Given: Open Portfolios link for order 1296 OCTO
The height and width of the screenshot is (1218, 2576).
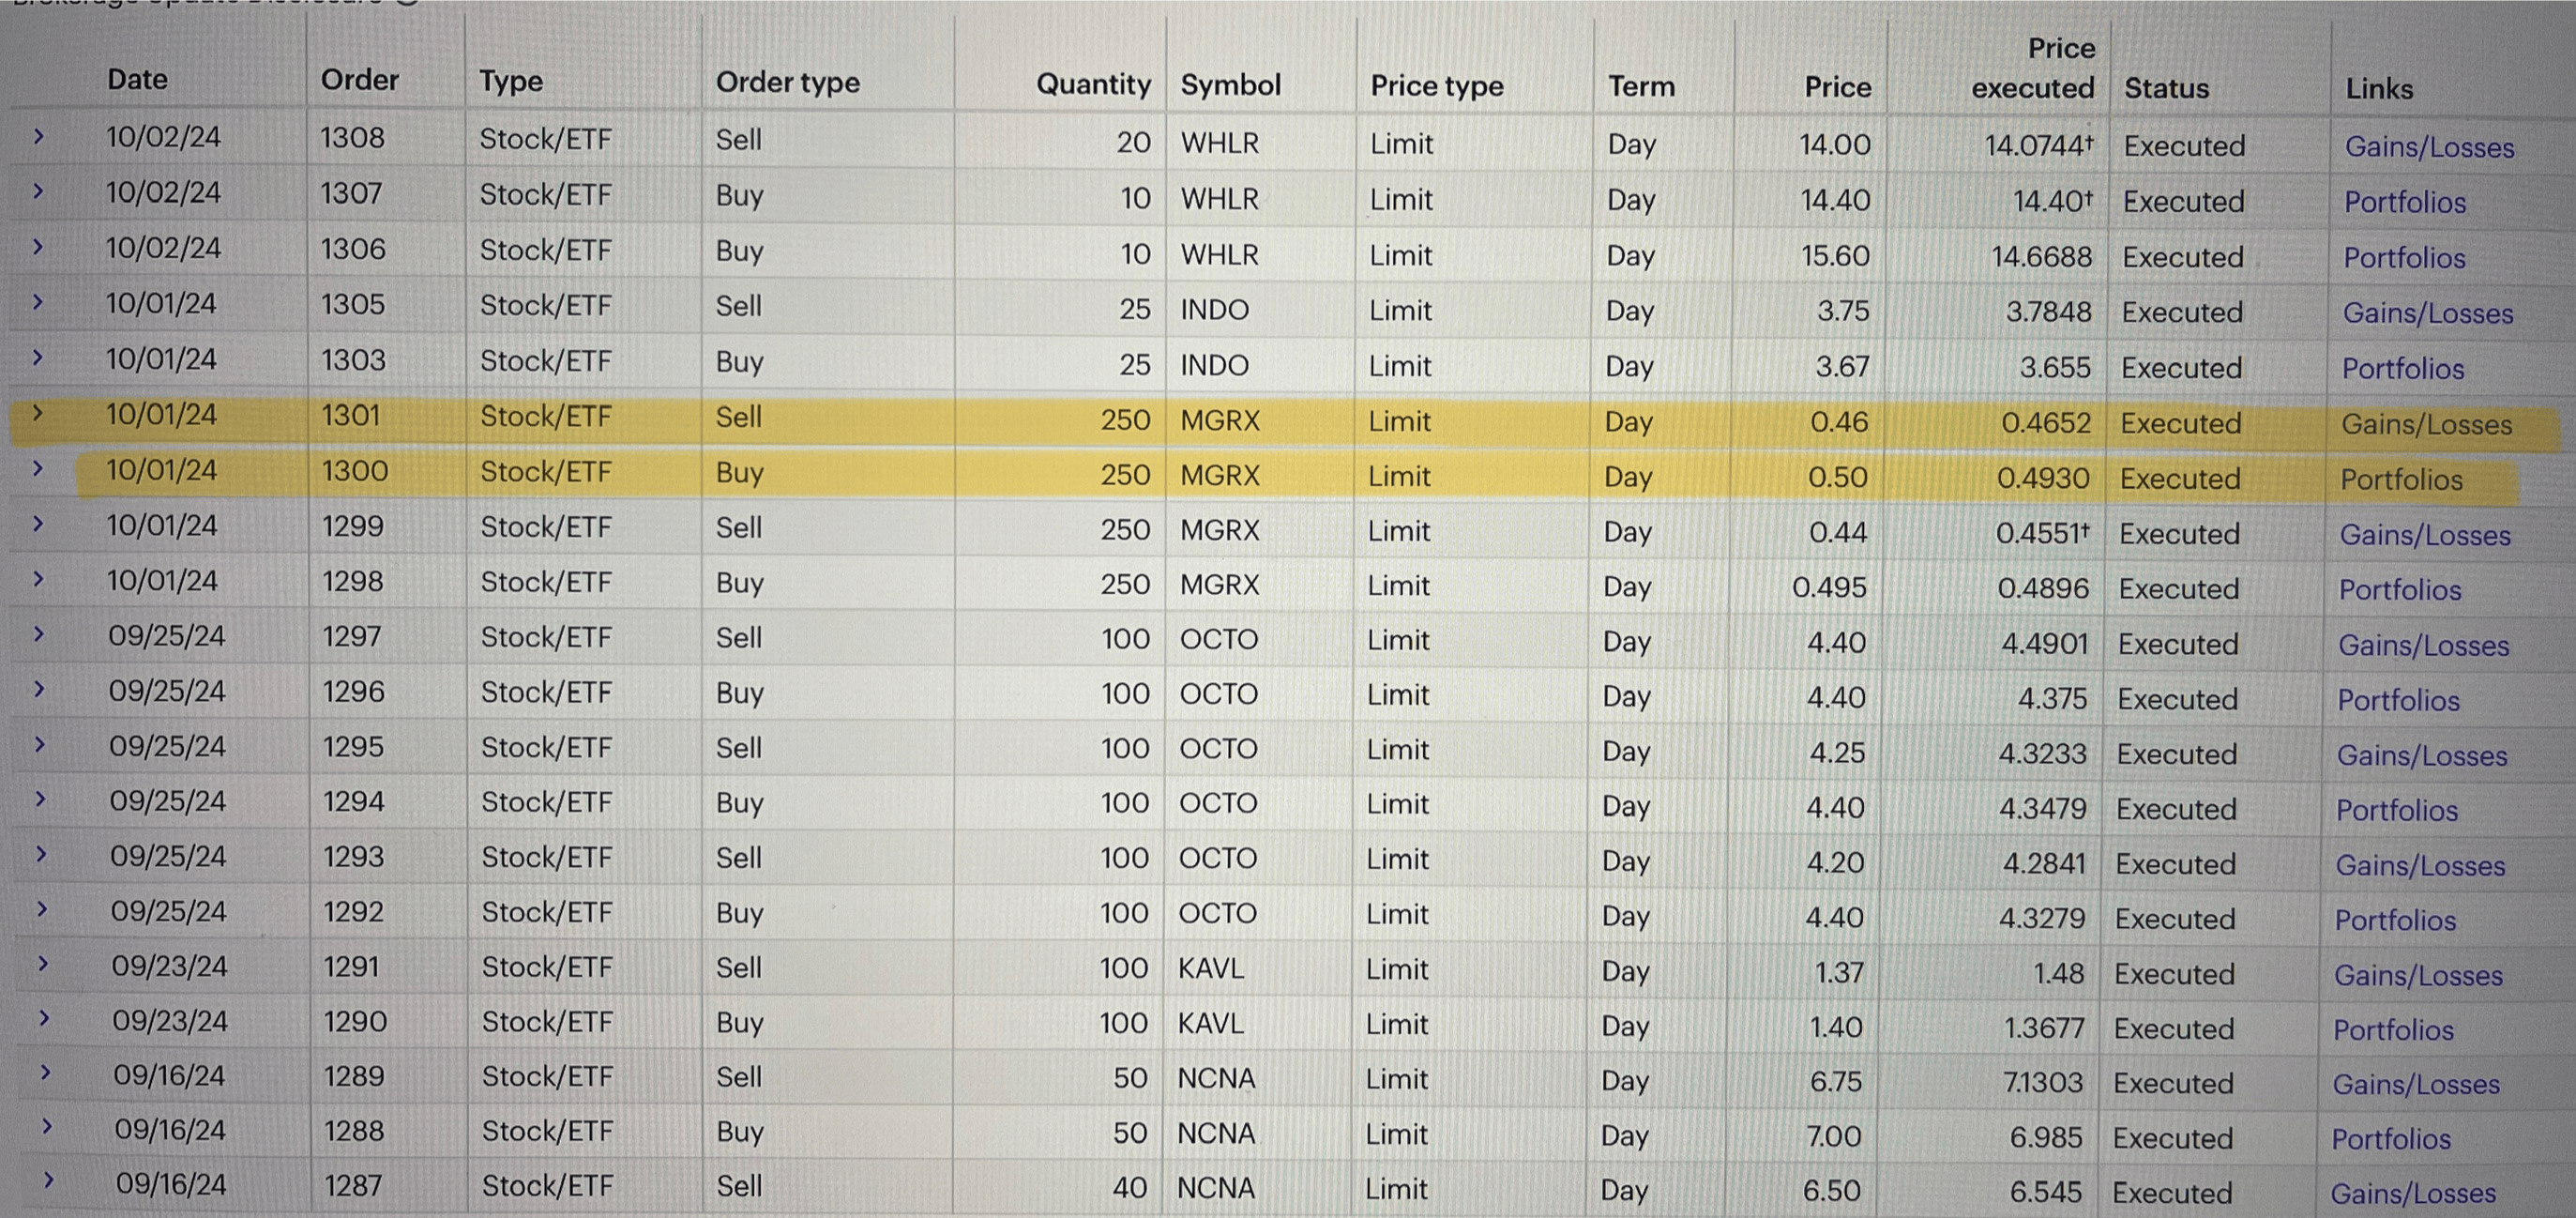Looking at the screenshot, I should point(2398,701).
